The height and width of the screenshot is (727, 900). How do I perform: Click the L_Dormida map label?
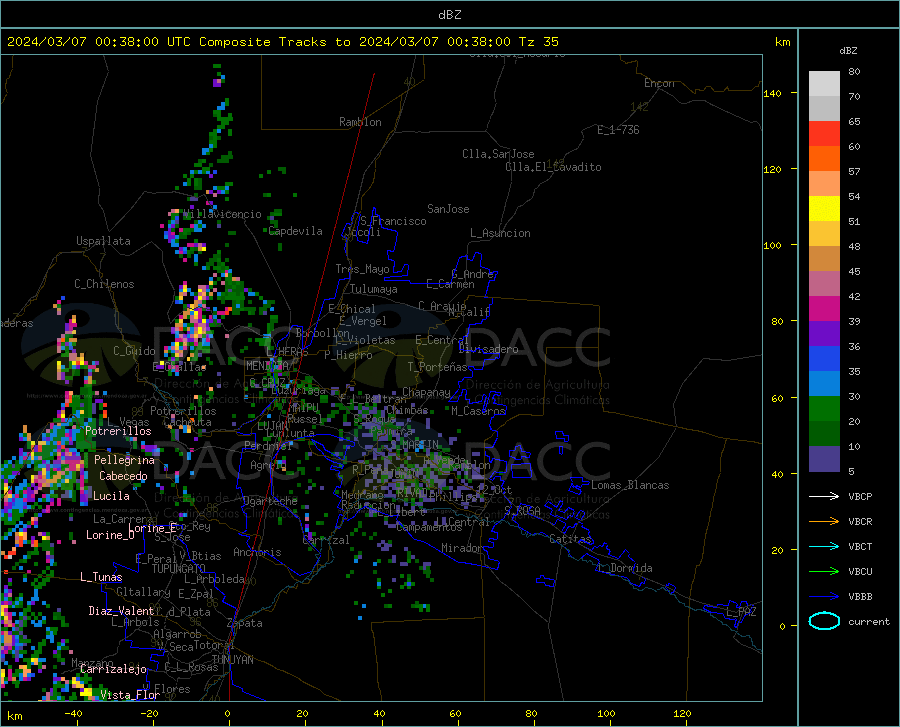(625, 568)
